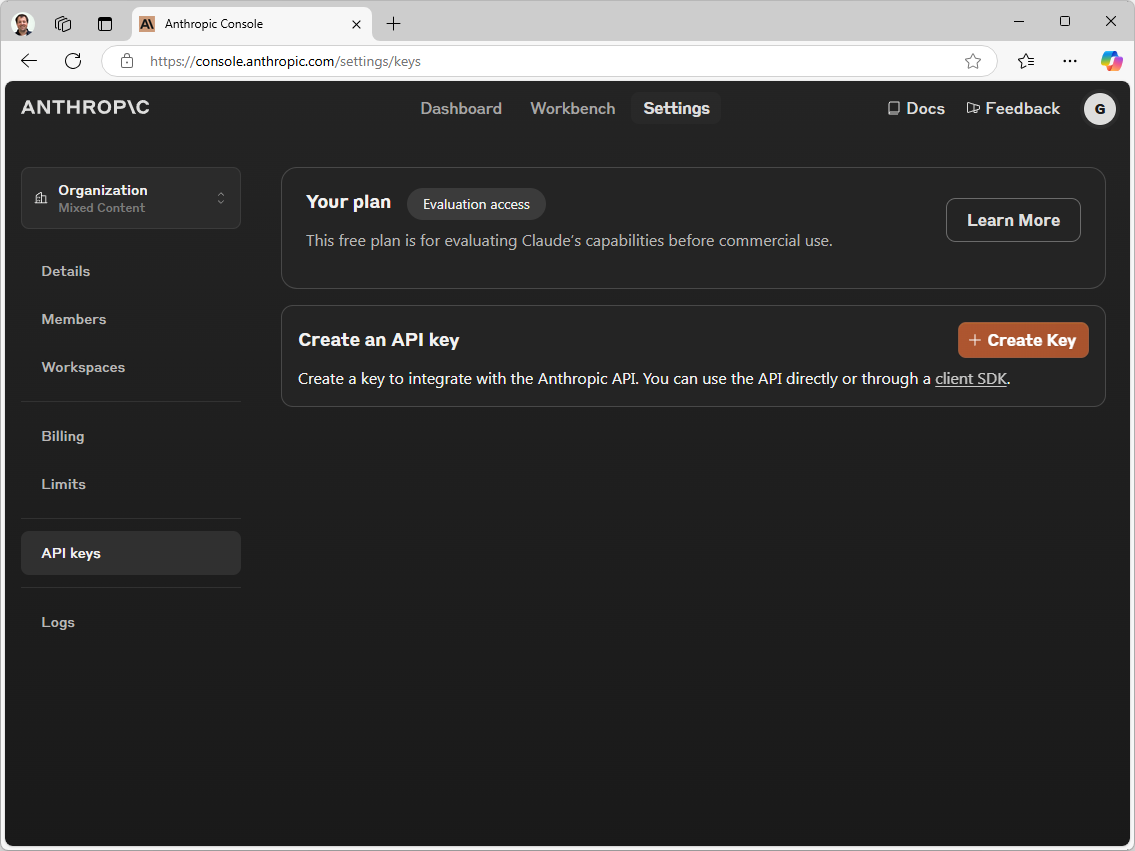1135x851 pixels.
Task: Click the Feedback flag icon
Action: [x=973, y=108]
